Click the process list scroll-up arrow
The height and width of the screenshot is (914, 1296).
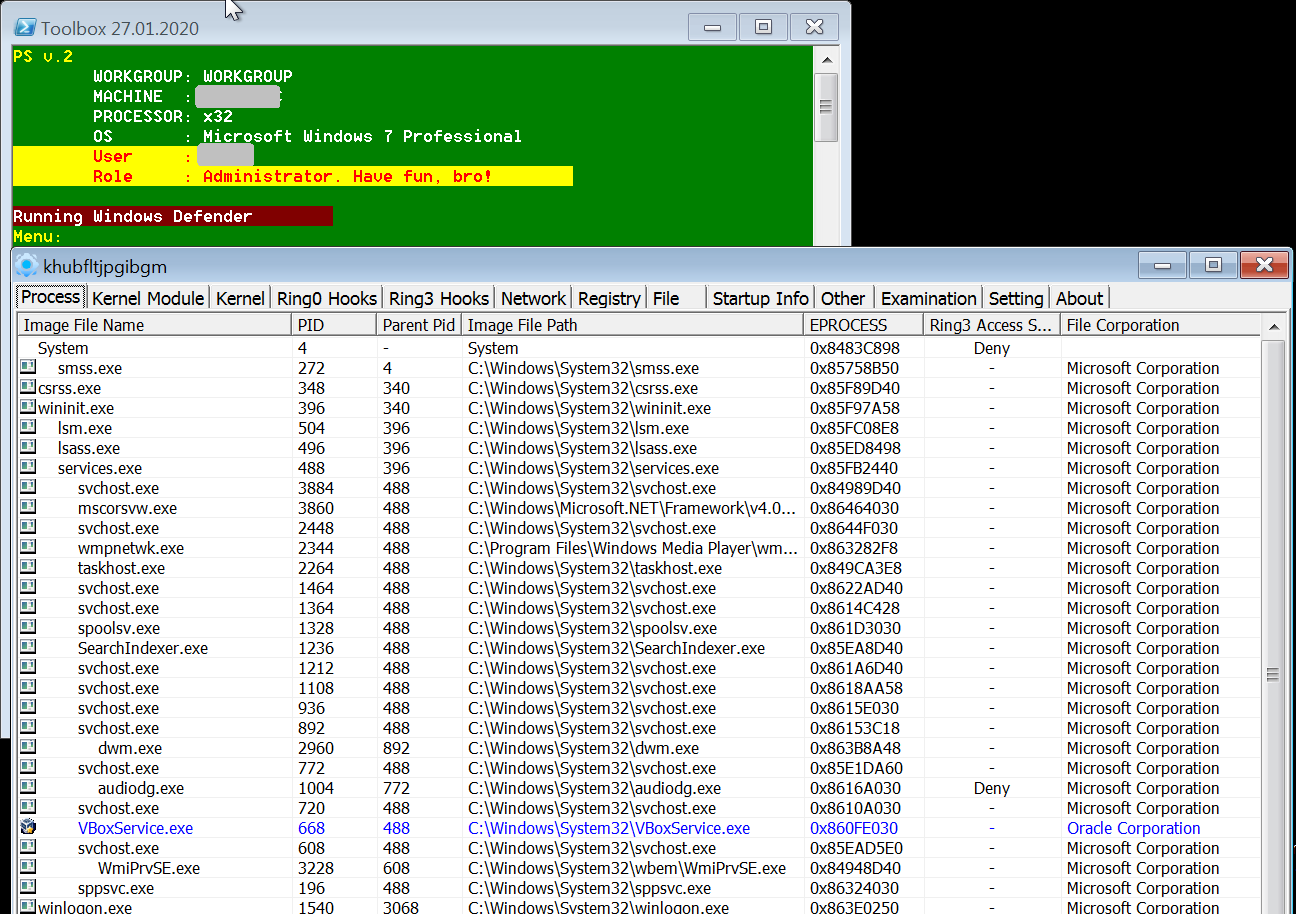pos(1273,326)
